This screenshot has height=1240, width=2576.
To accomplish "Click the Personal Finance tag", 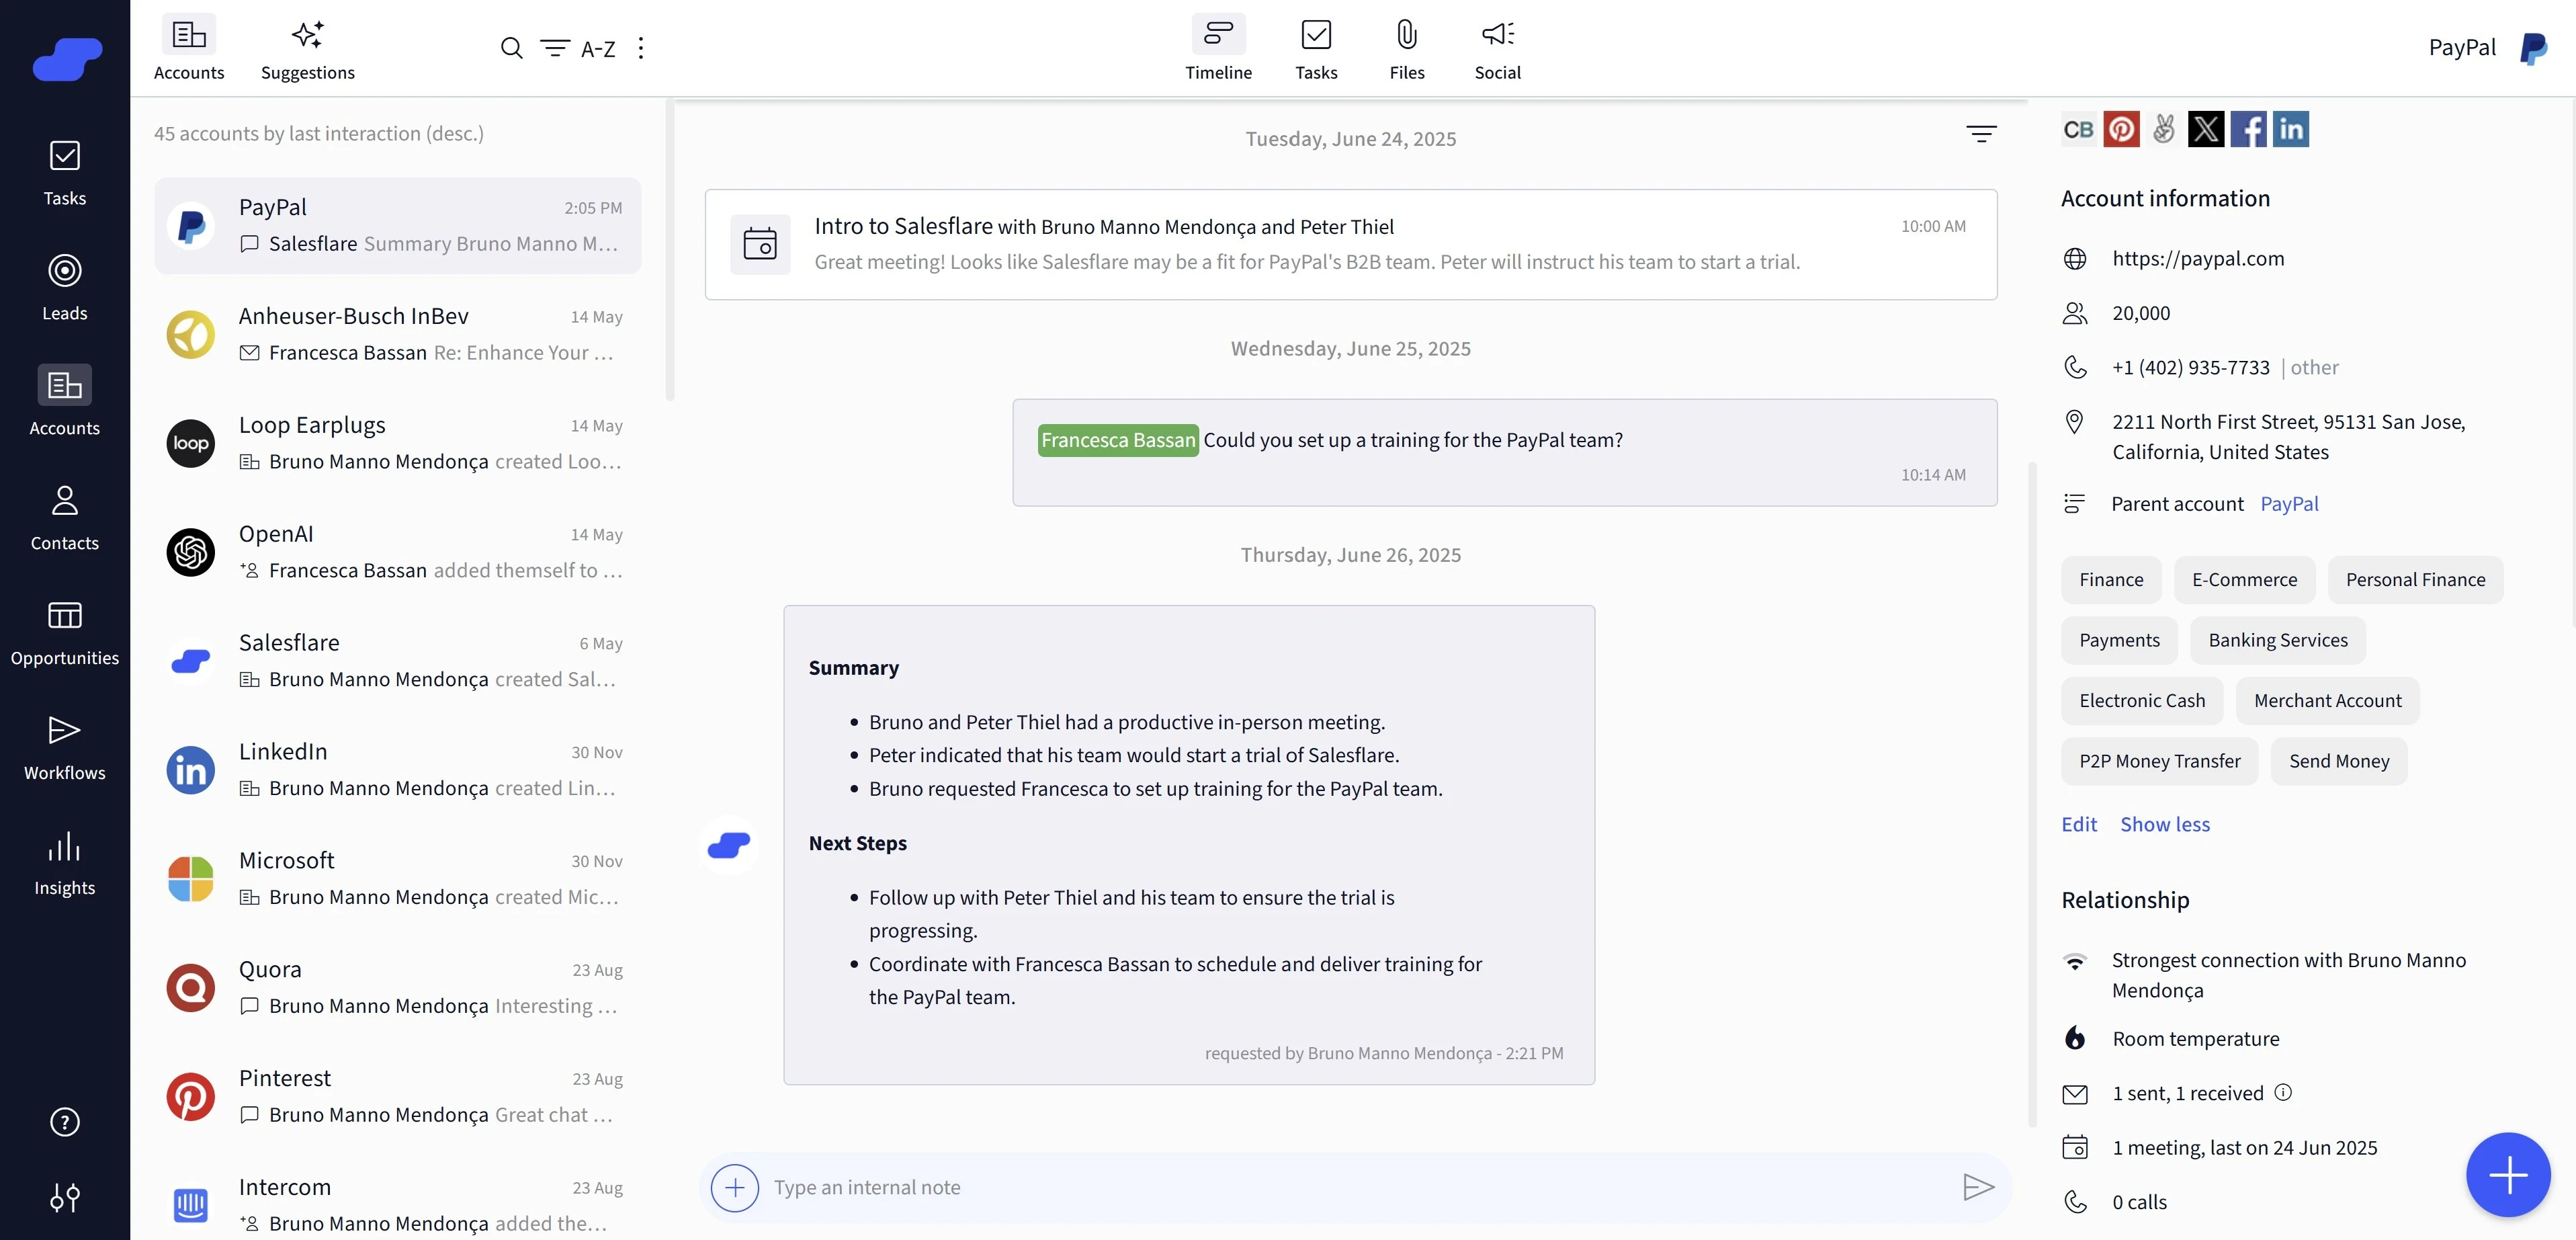I will 2415,580.
